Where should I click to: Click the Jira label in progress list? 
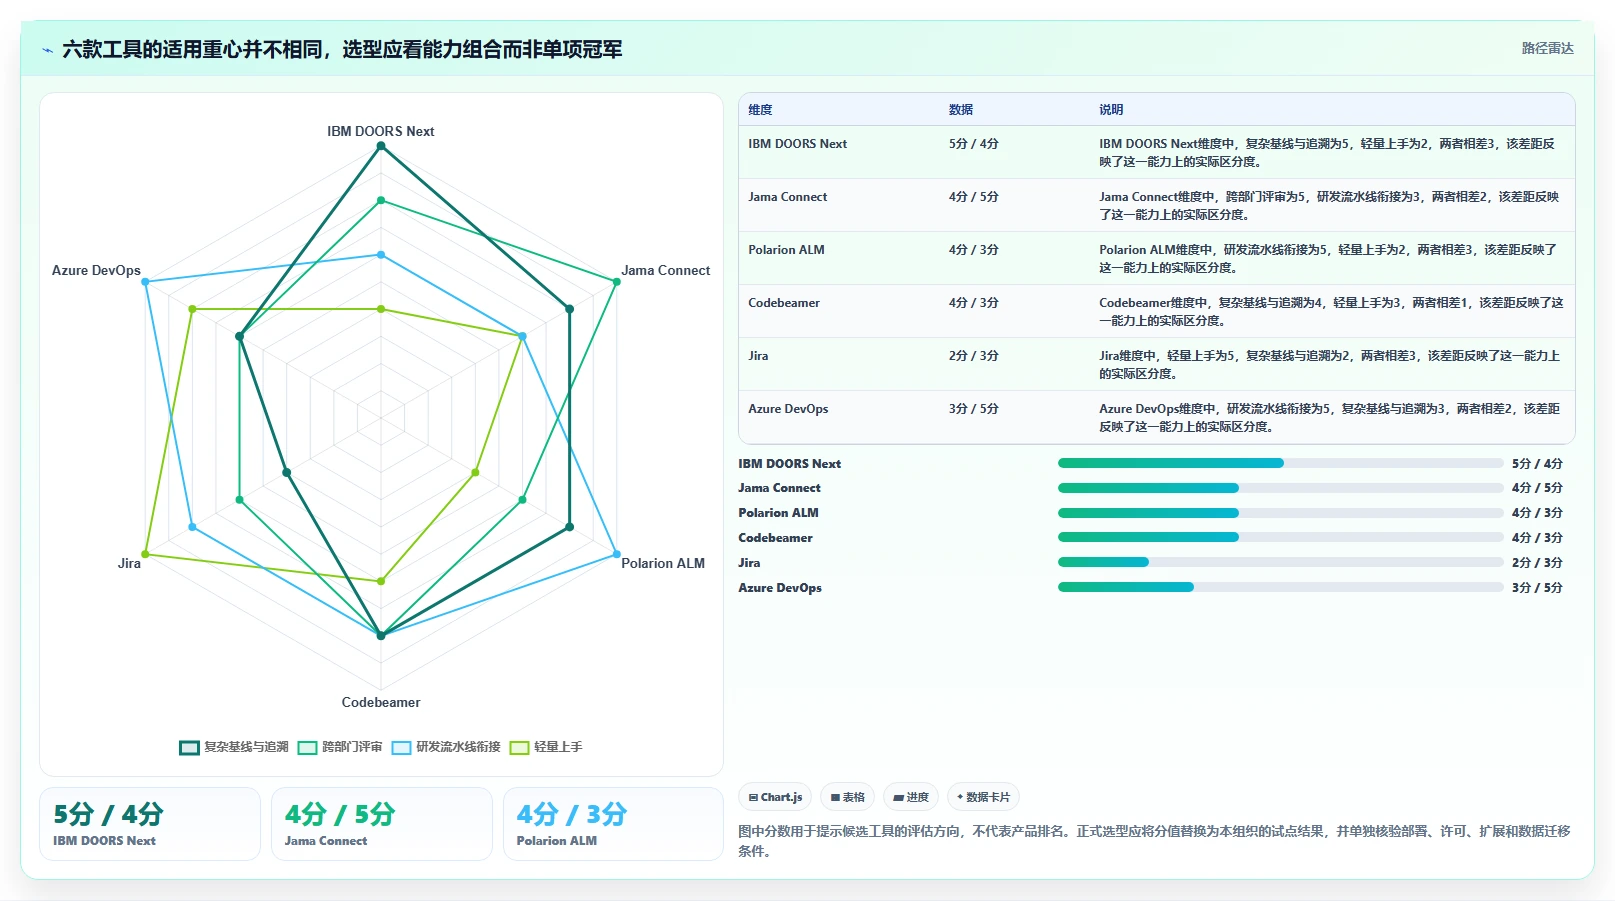(x=749, y=563)
